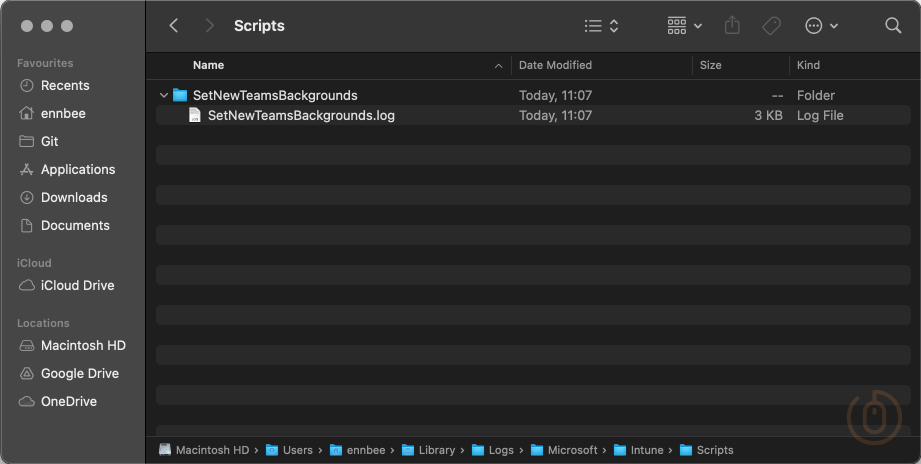Sort by Date Modified column
The width and height of the screenshot is (921, 464).
coord(555,65)
